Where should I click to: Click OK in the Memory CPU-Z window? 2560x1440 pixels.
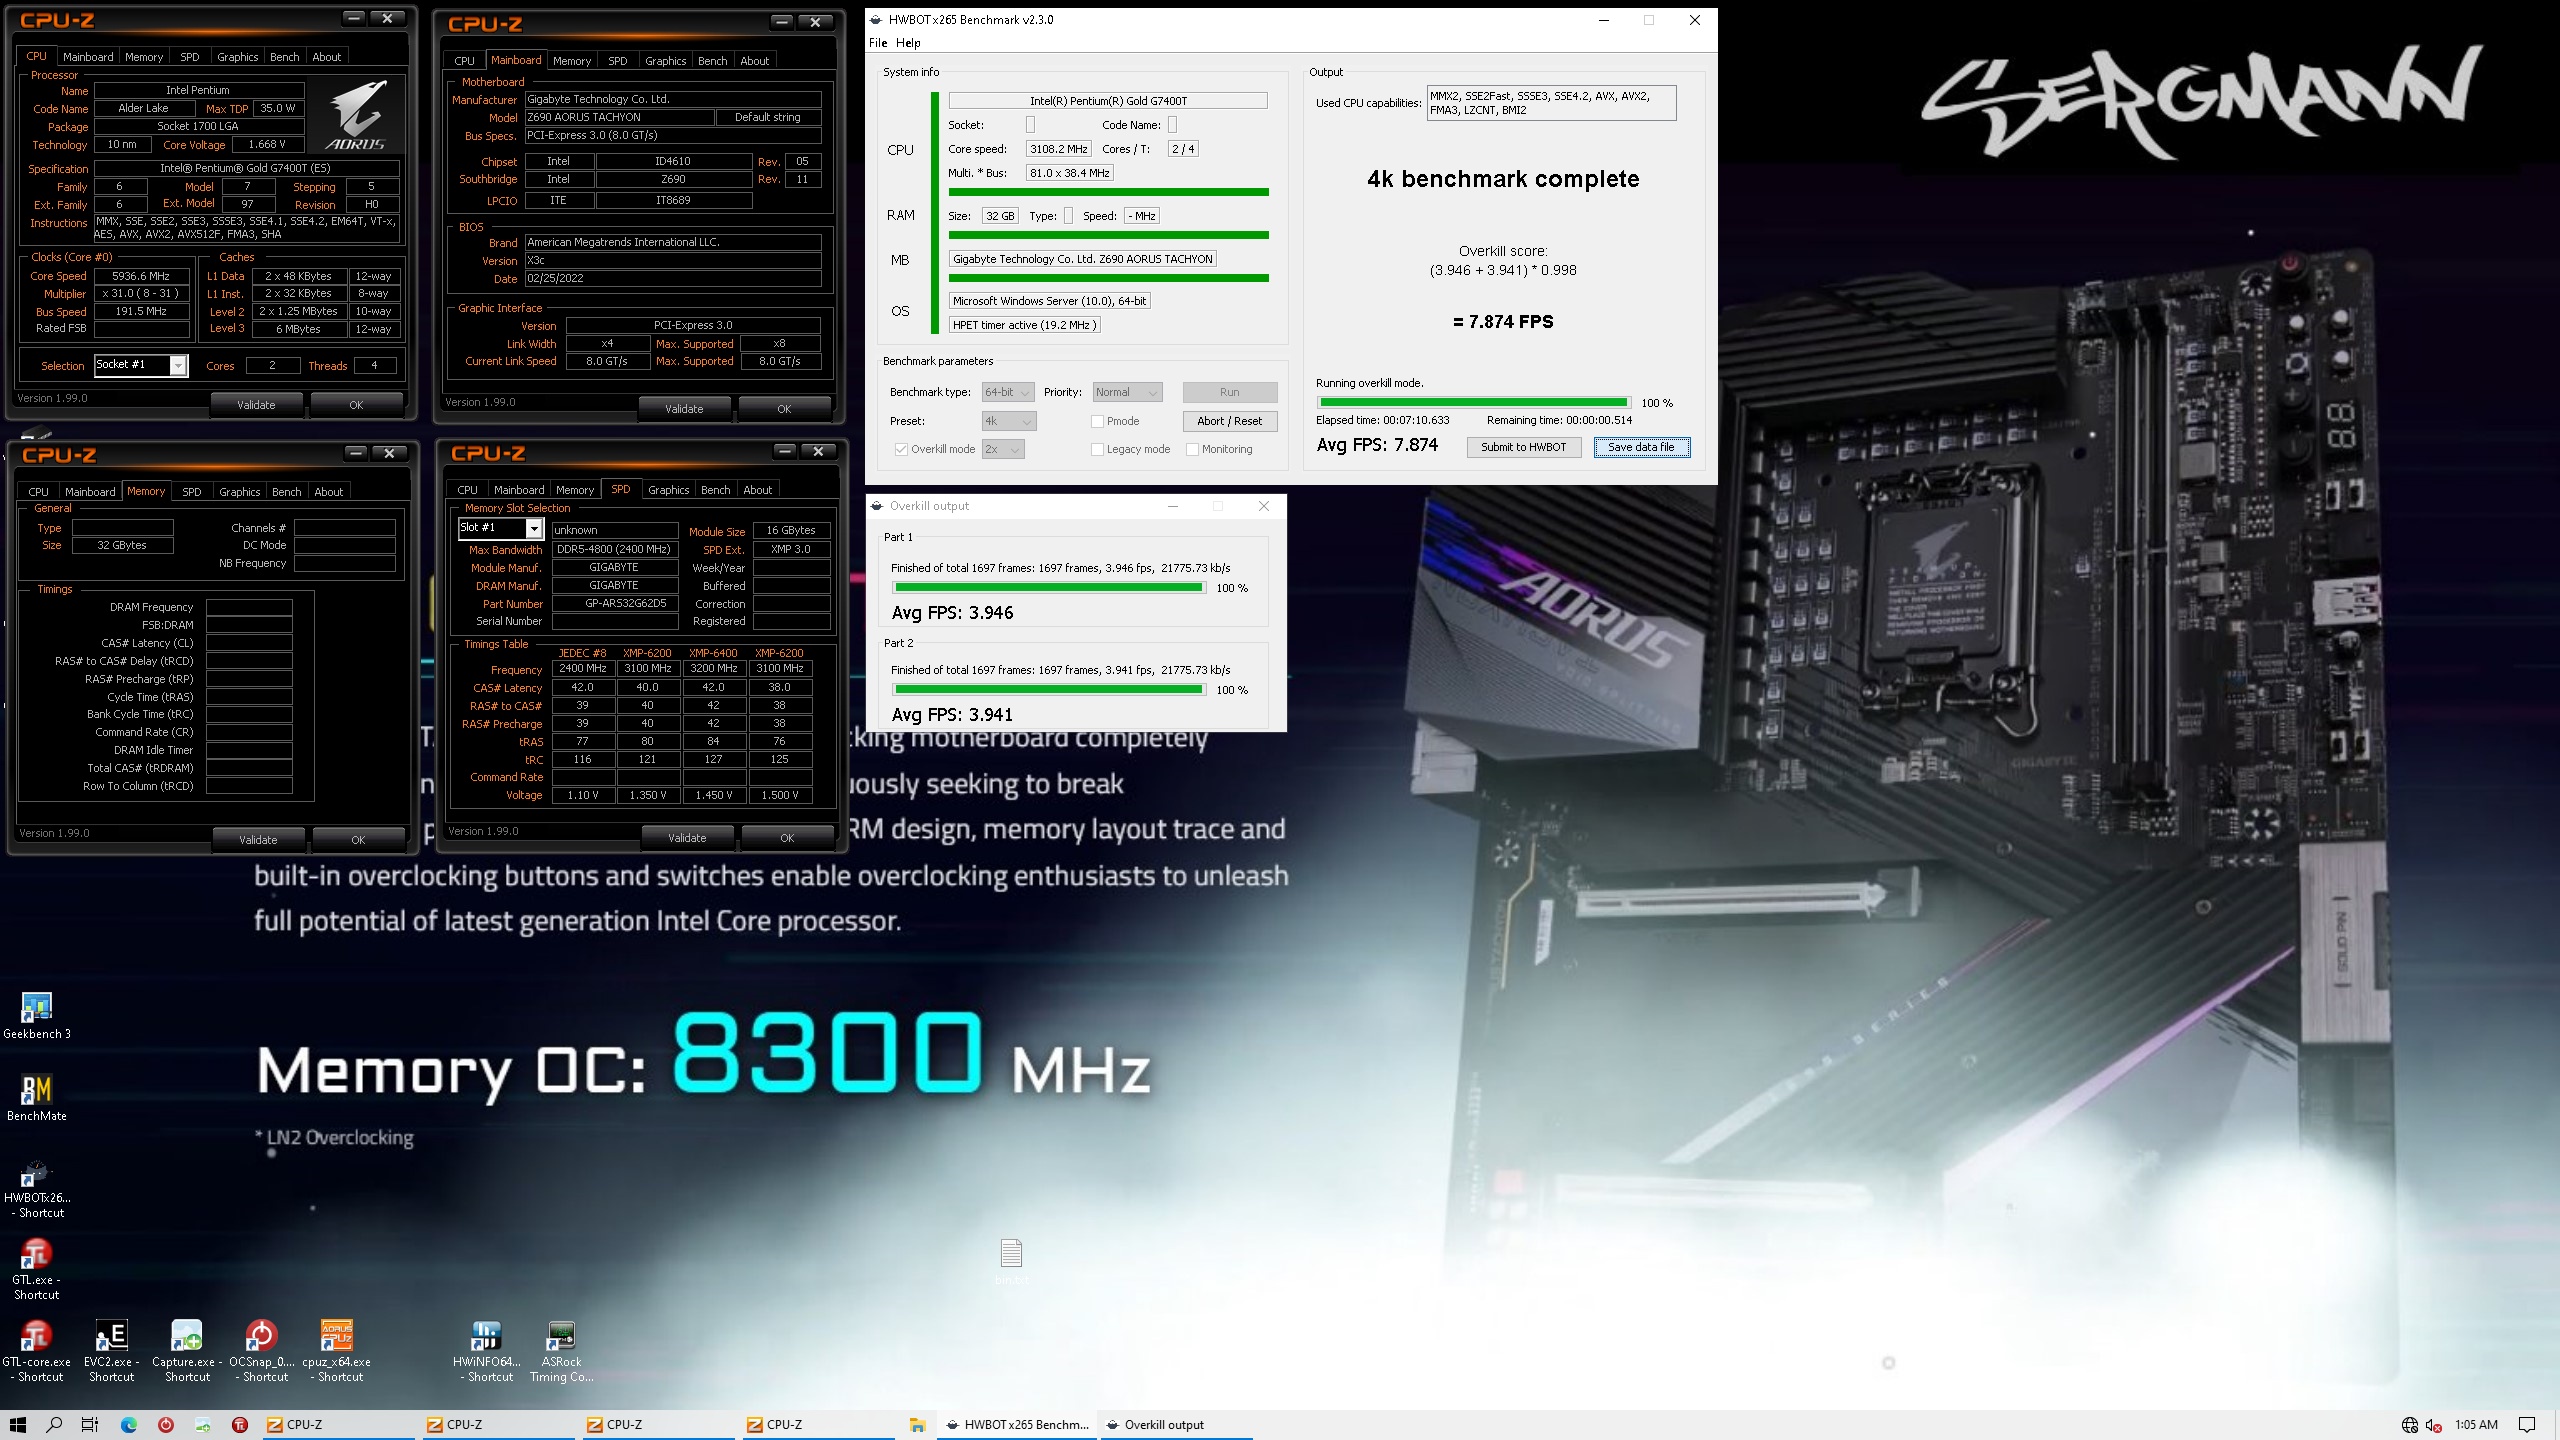tap(358, 840)
